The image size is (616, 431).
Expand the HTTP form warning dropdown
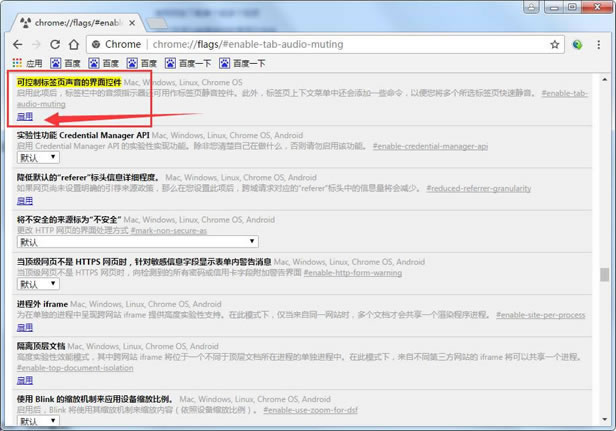[38, 284]
